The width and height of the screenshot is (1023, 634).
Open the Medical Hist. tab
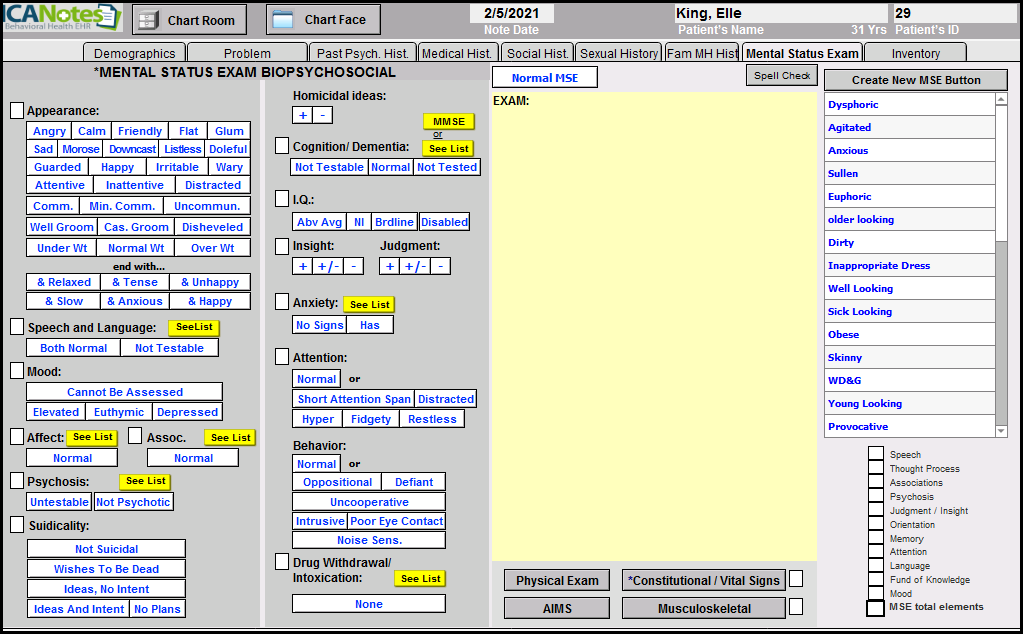tap(457, 54)
